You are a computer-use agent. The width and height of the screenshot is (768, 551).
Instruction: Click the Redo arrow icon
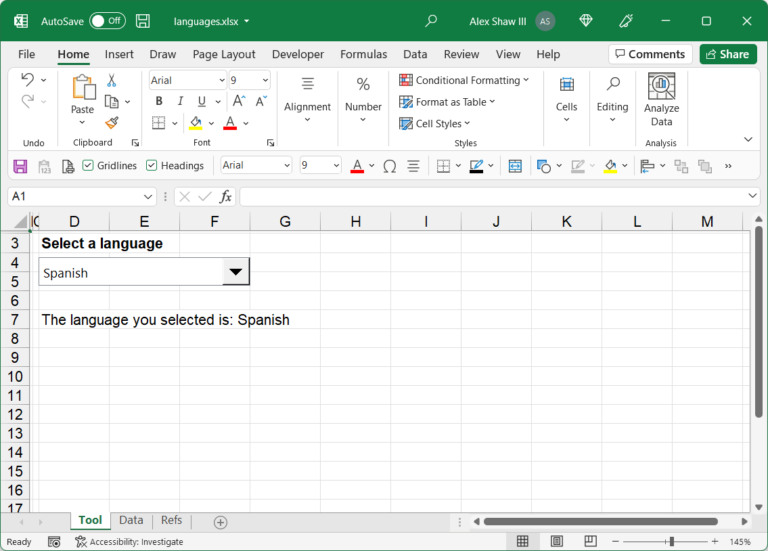(27, 101)
